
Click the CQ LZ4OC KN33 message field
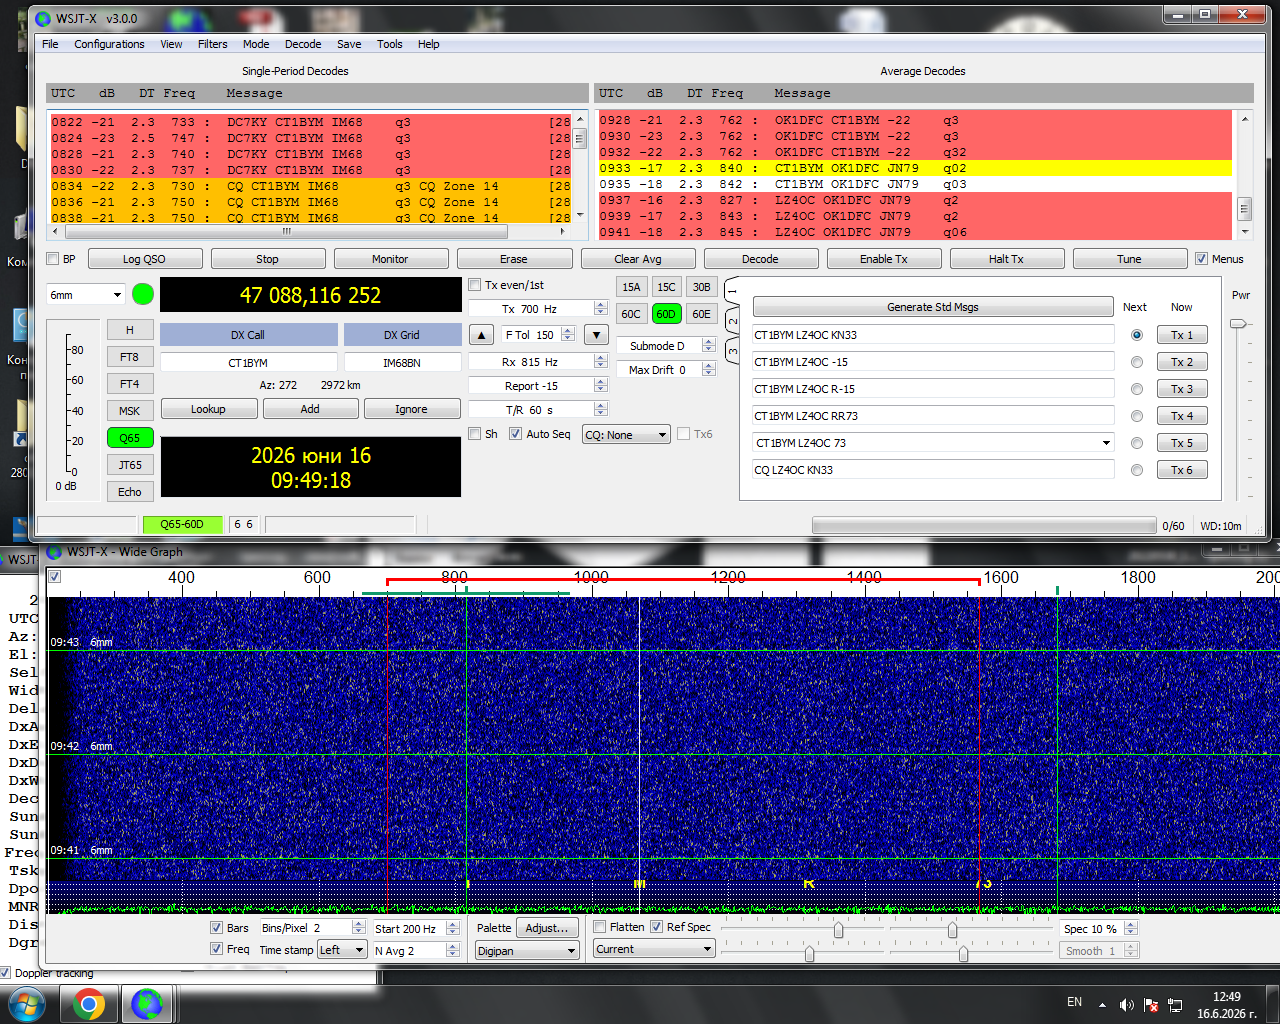[933, 470]
